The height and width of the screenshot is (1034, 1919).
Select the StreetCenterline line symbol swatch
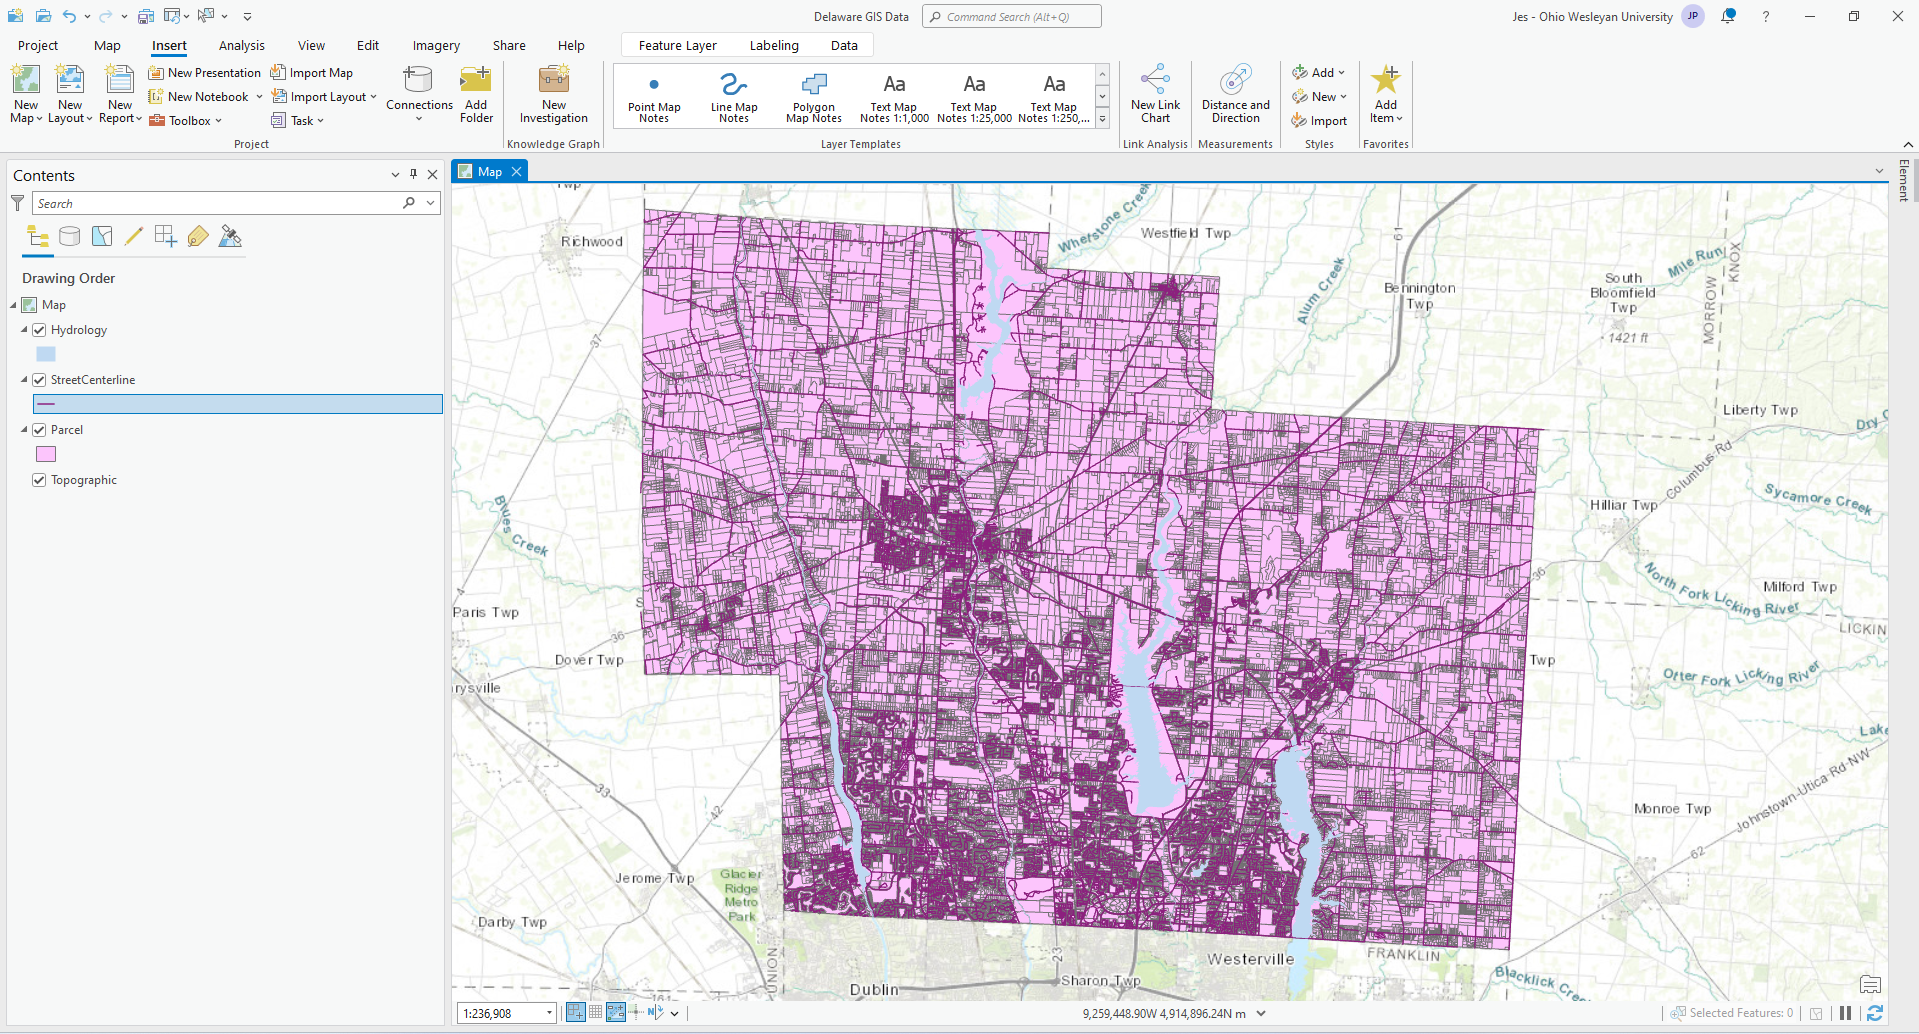[x=47, y=404]
